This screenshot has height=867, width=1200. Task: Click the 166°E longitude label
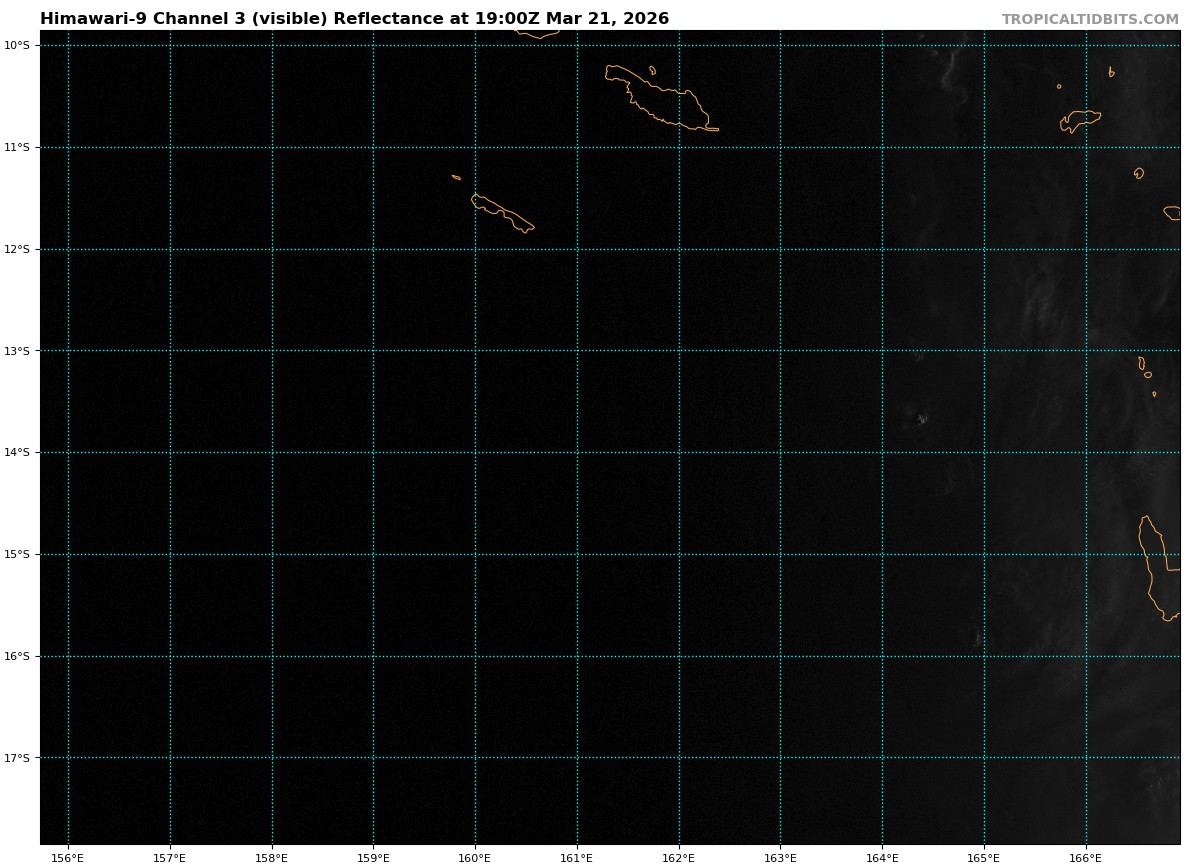coord(1086,857)
